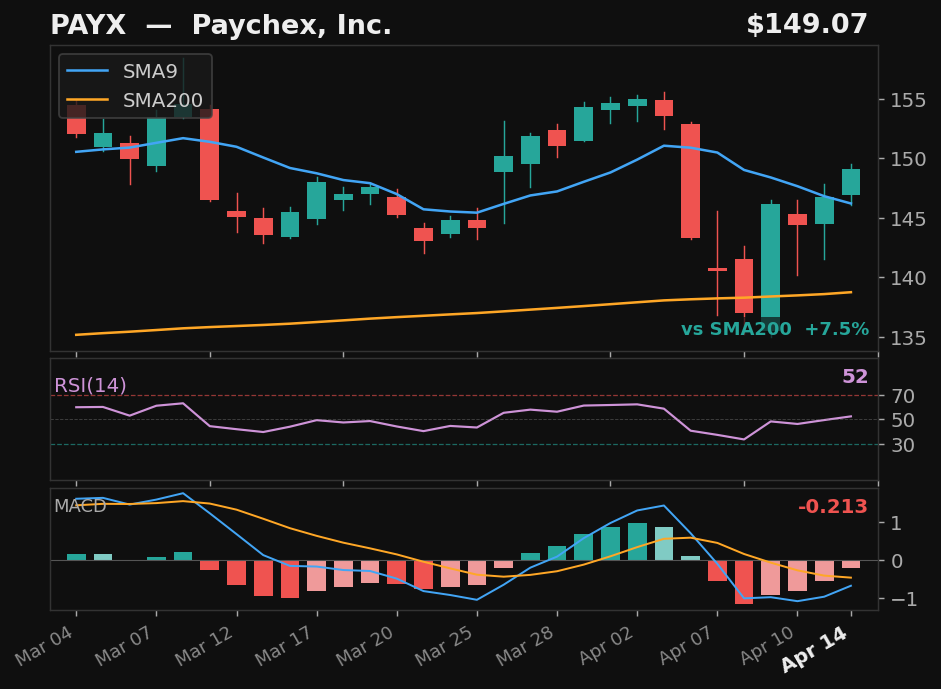Click the $149.07 current price

[807, 25]
